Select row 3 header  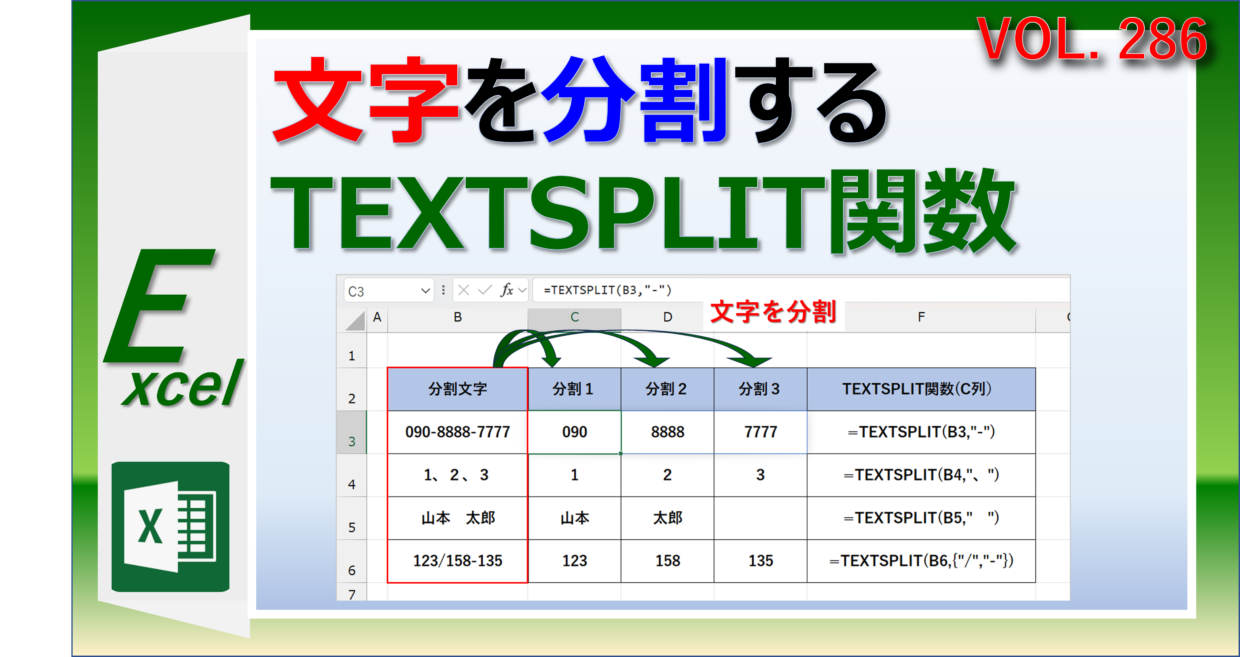point(352,432)
